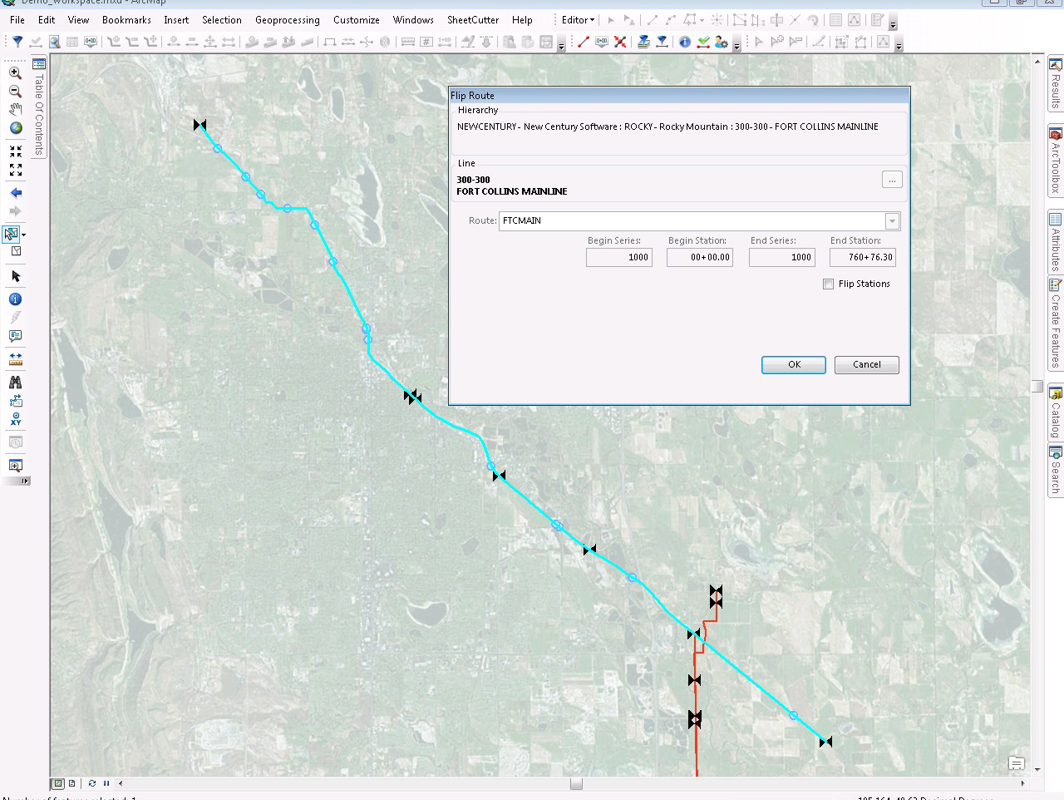Go back to previous extent
Viewport: 1064px width, 800px height.
(15, 193)
